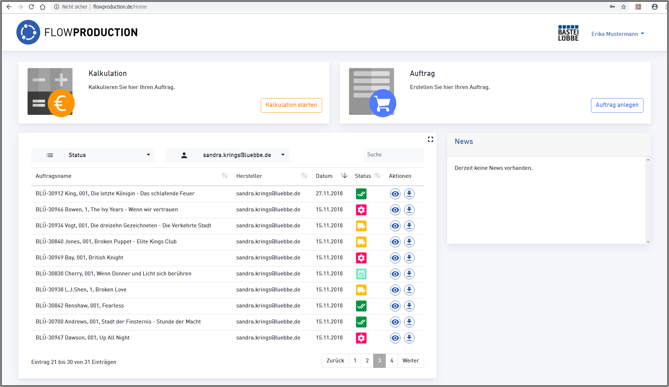This screenshot has width=669, height=387.
Task: Click the Auftrag anlegen button
Action: 617,105
